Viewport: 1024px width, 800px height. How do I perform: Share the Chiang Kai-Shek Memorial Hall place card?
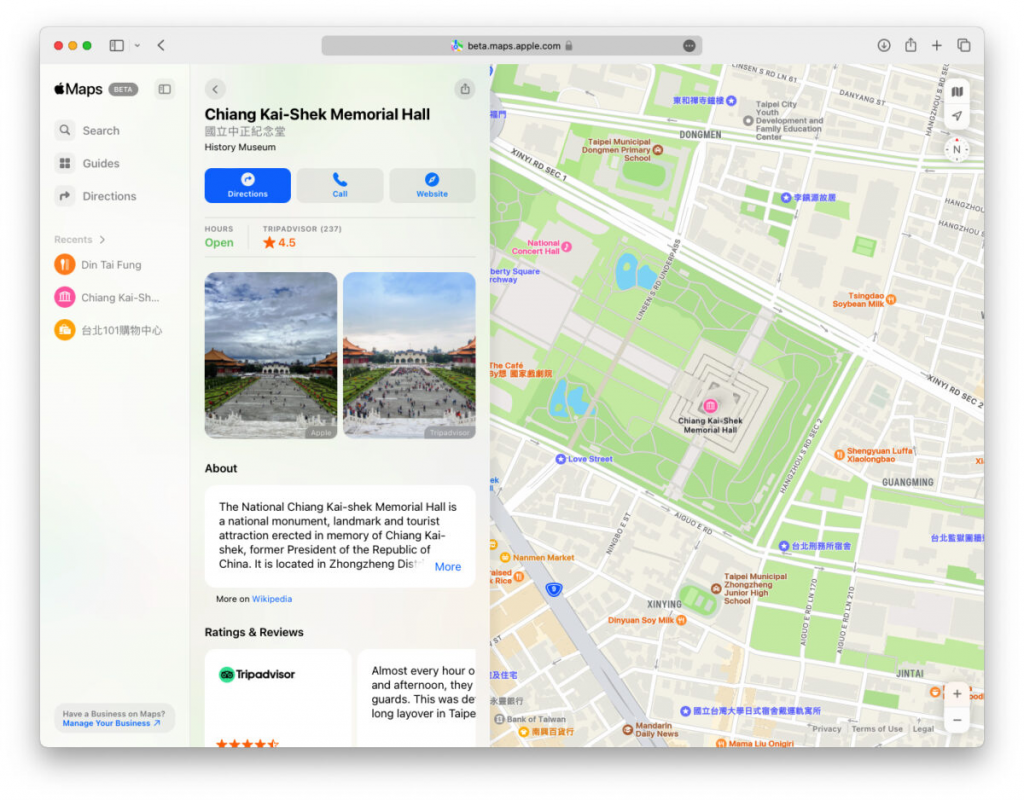click(x=464, y=89)
